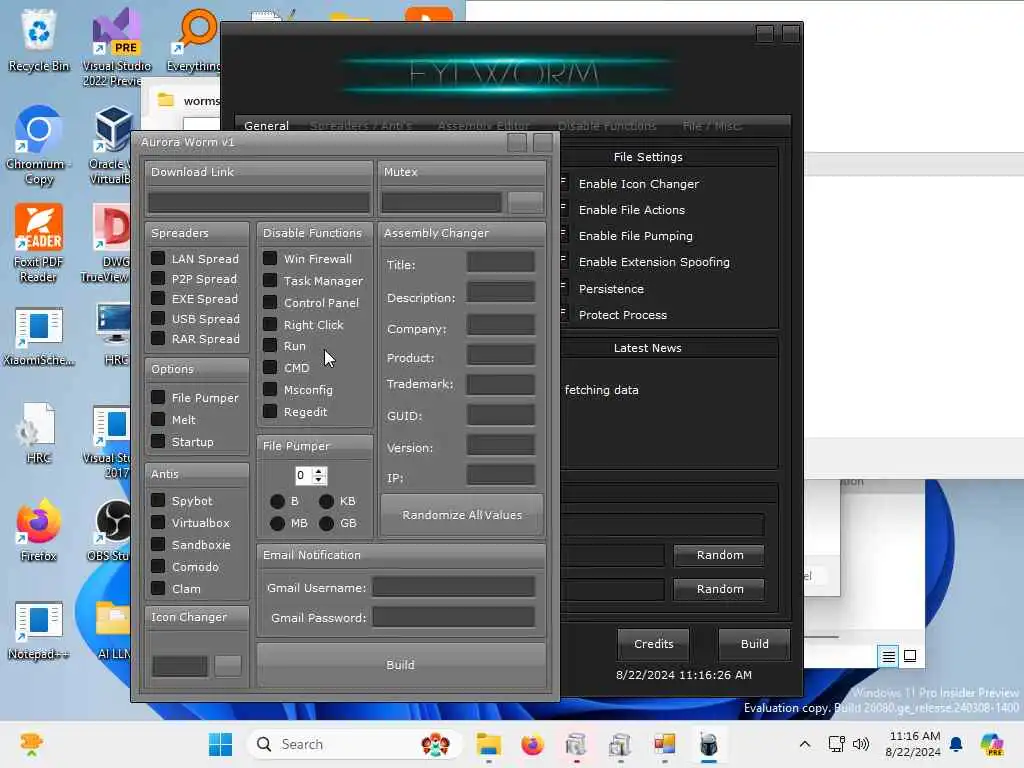The width and height of the screenshot is (1024, 768).
Task: Click the taskbar app with helmet icon
Action: point(709,744)
